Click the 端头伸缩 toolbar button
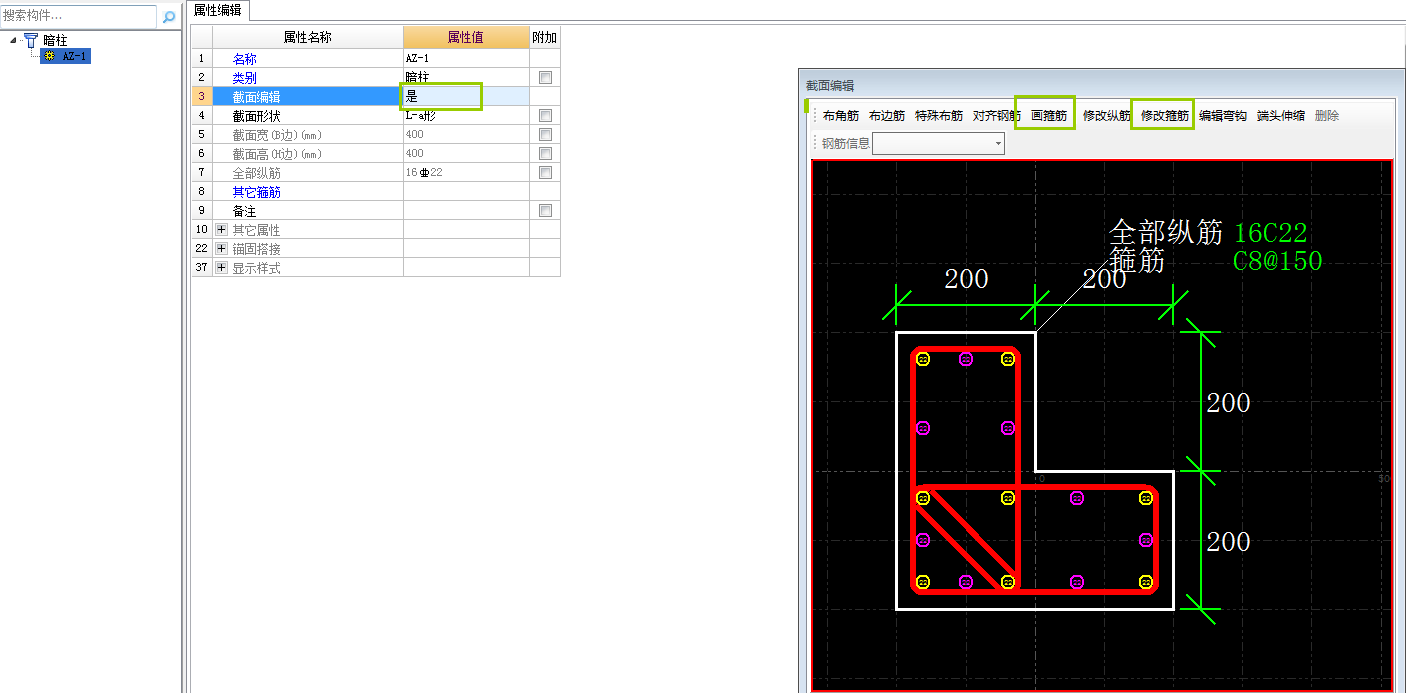The image size is (1406, 693). coord(1281,116)
